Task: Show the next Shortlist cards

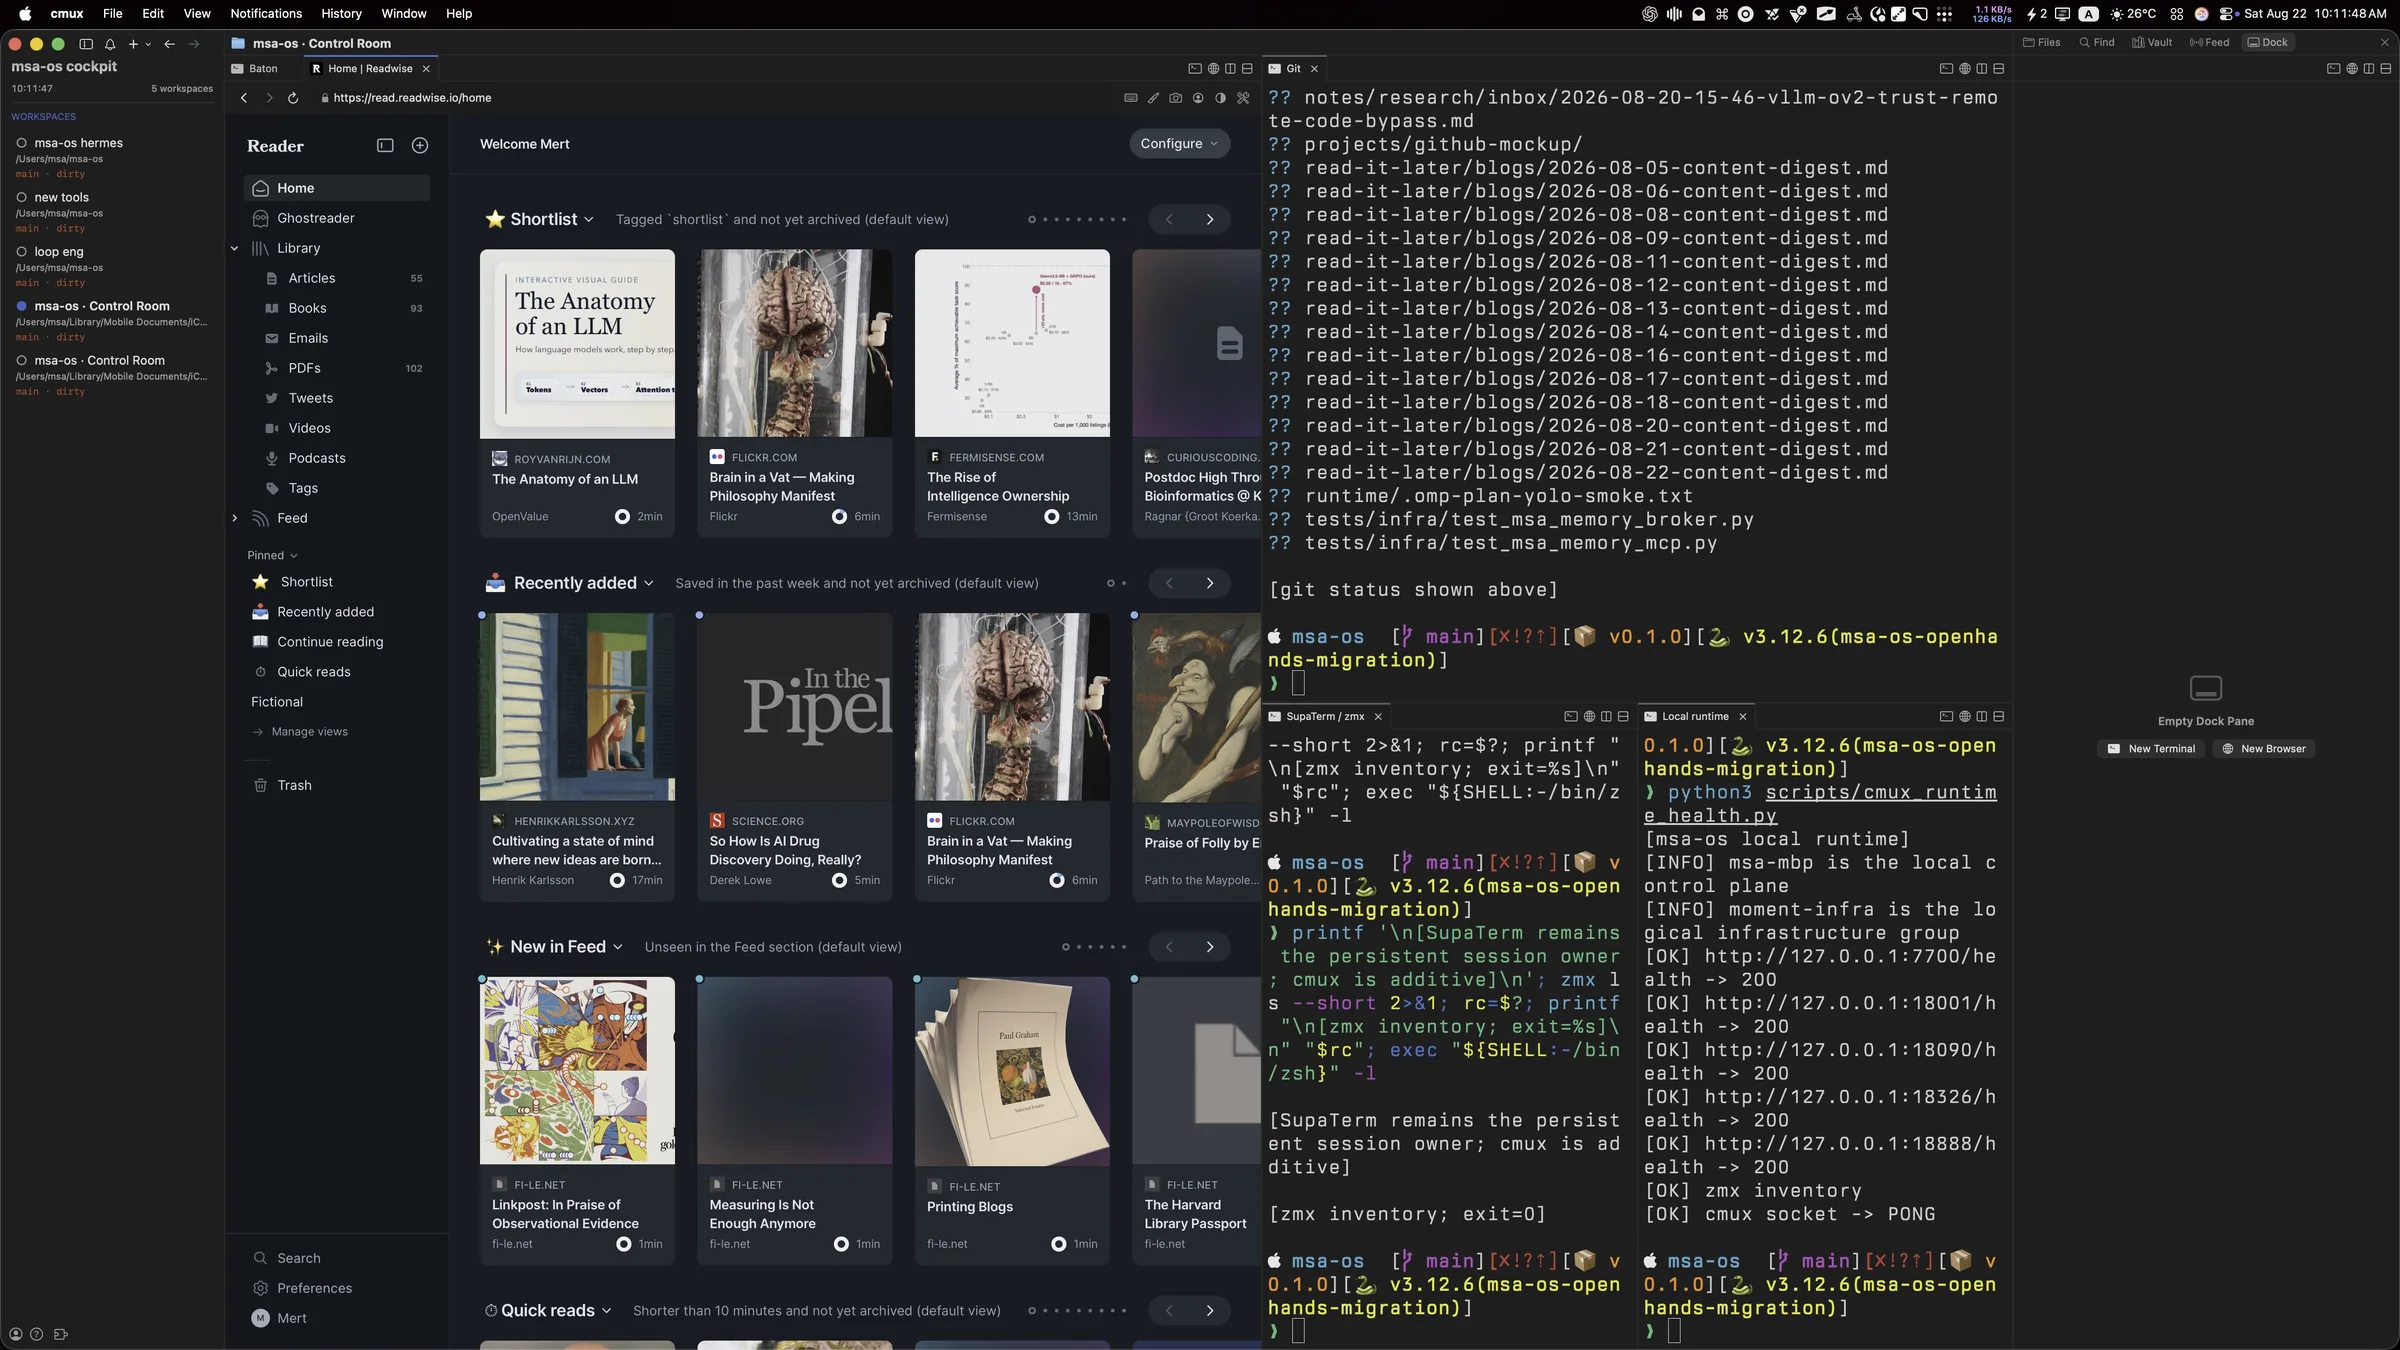Action: (x=1209, y=220)
